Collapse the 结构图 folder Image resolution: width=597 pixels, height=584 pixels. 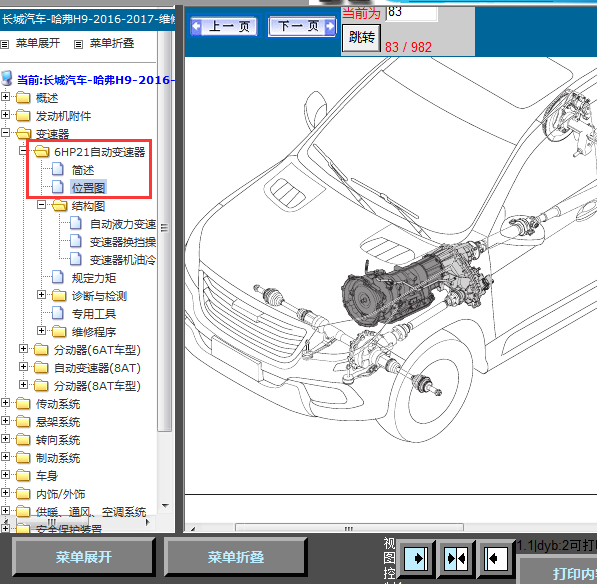[42, 205]
